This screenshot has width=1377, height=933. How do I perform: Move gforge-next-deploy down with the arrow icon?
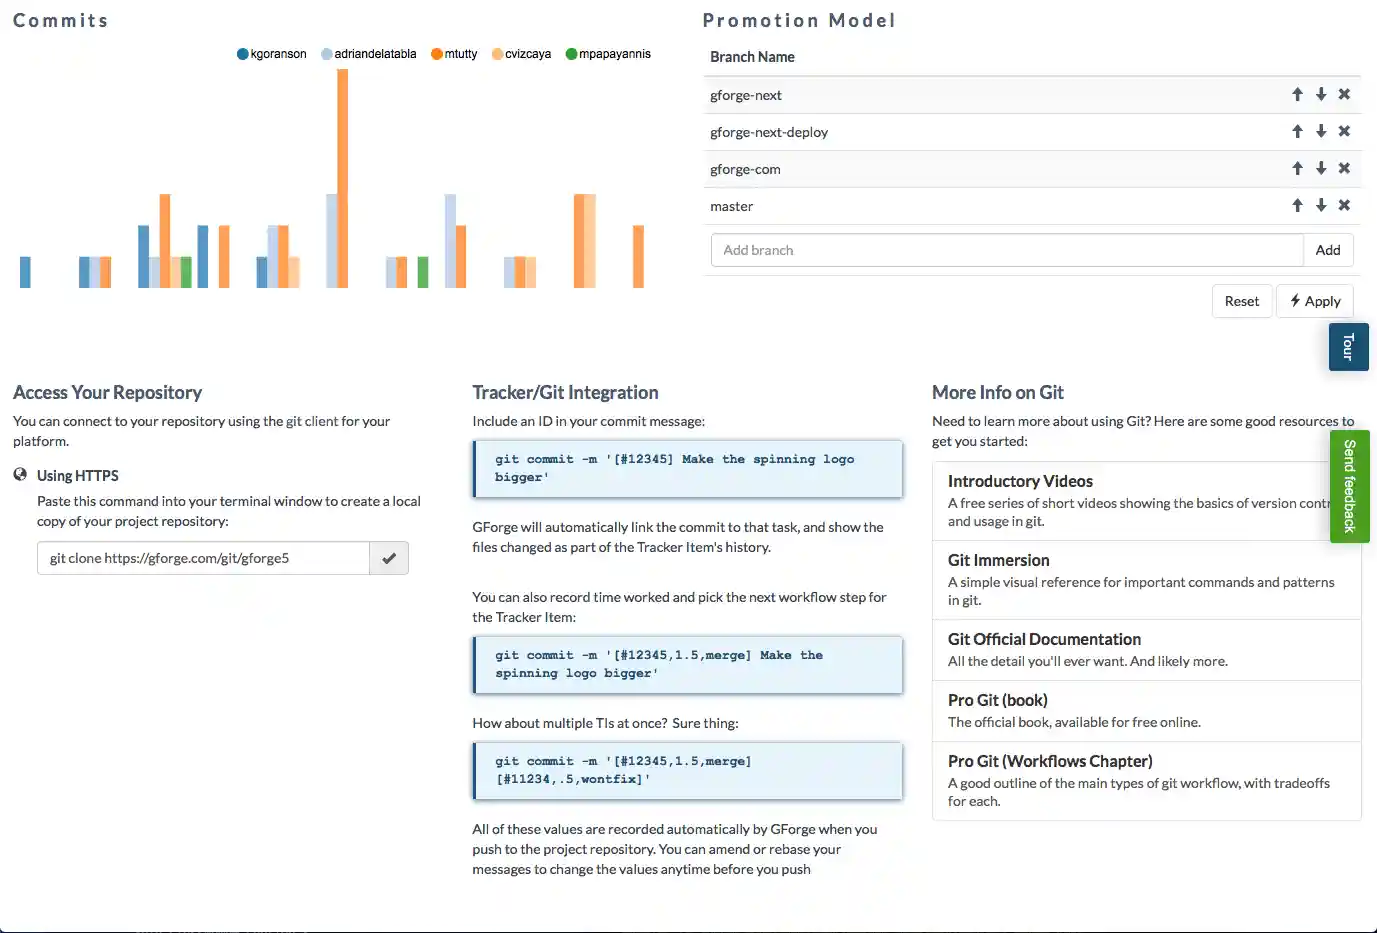point(1321,131)
